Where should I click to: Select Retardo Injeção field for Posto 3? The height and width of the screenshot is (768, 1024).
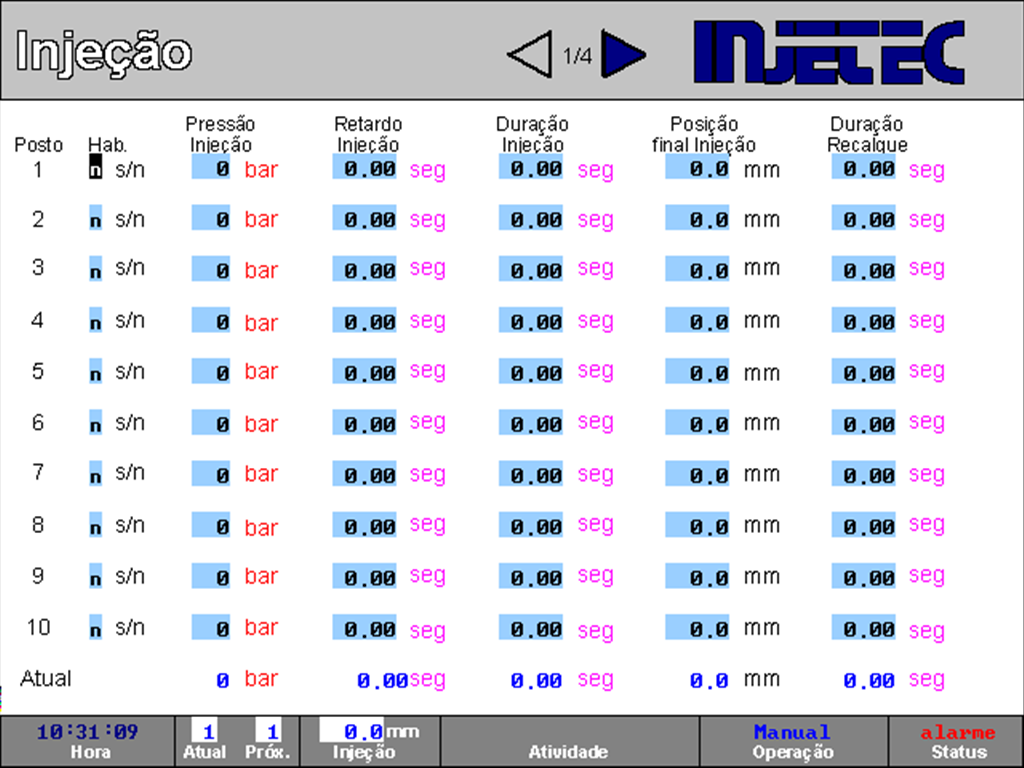(x=364, y=271)
